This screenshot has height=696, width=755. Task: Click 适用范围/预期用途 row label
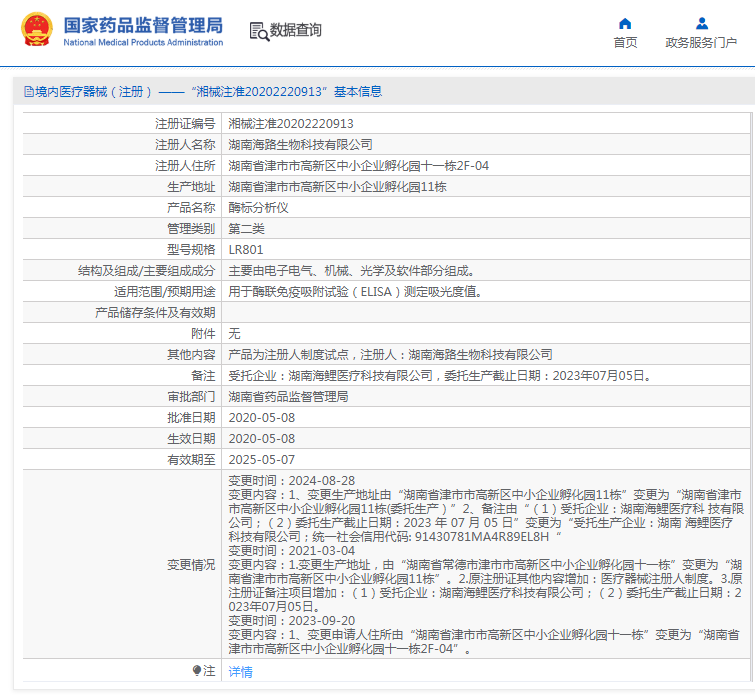[165, 292]
